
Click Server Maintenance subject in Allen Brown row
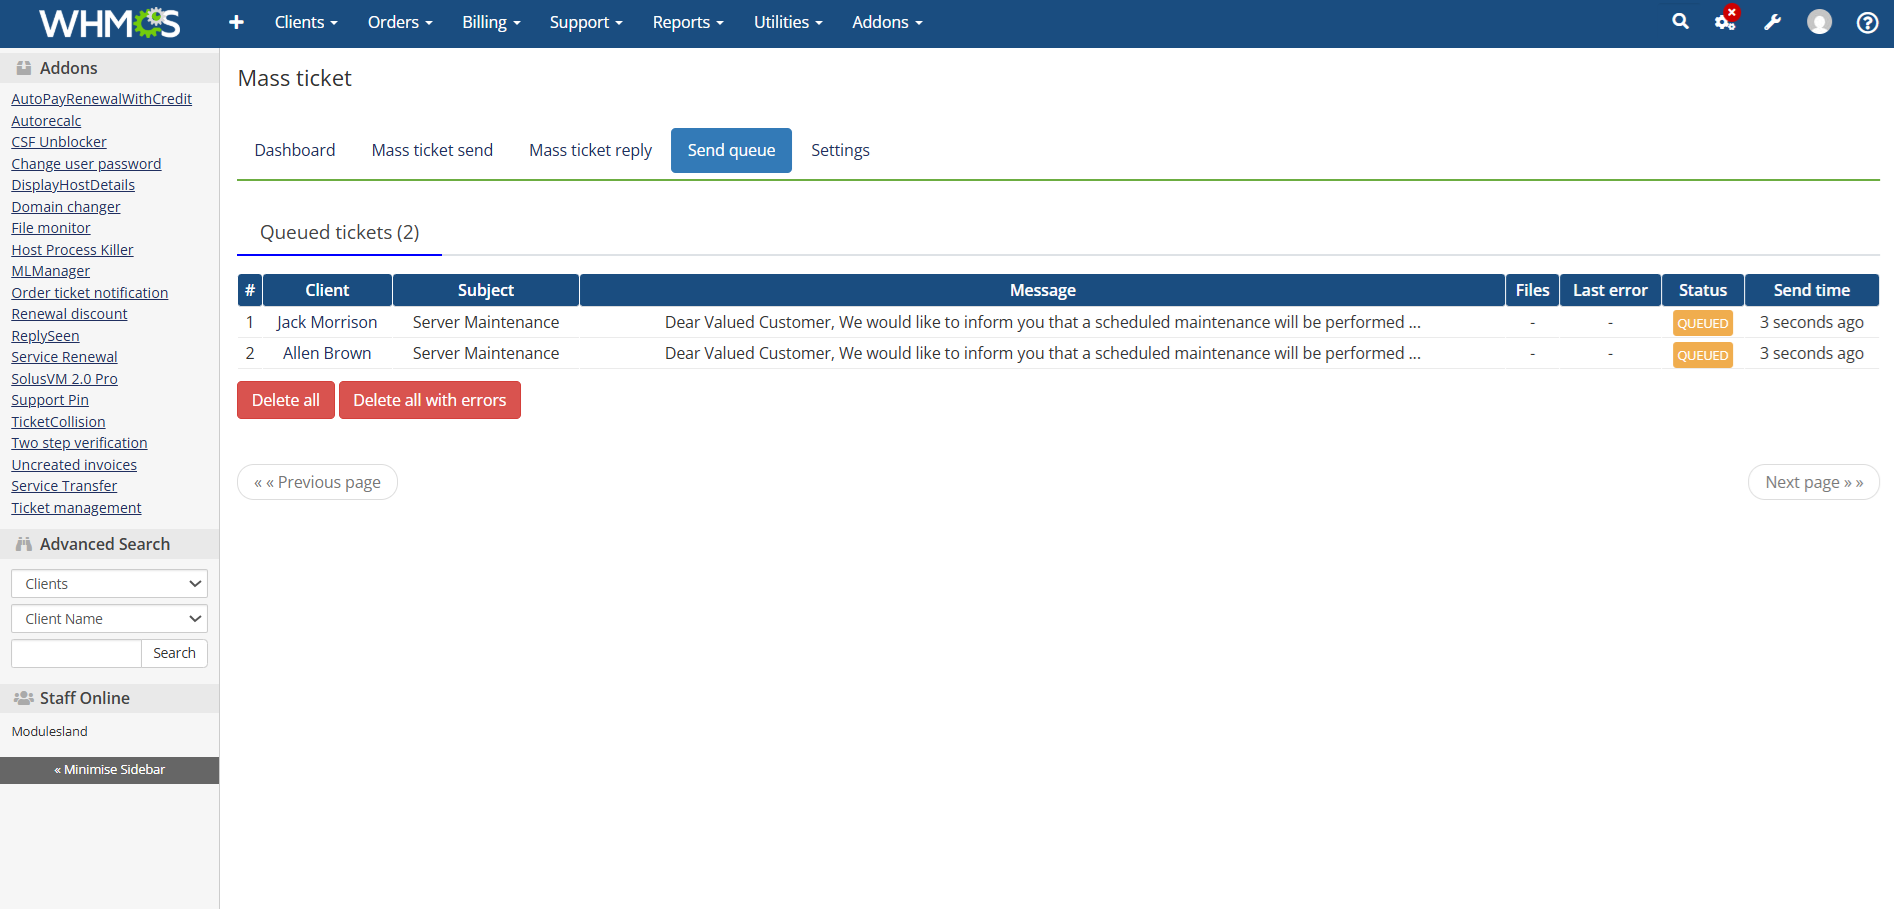tap(486, 353)
